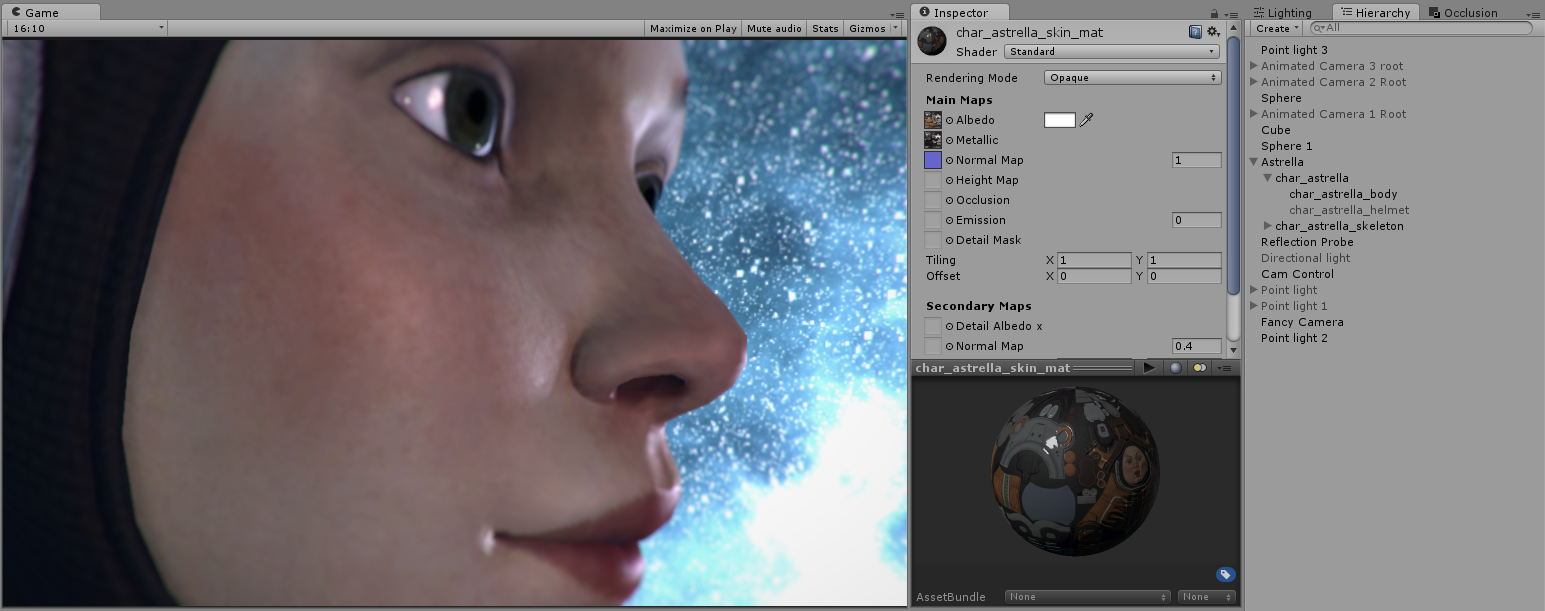Collapse the char_astrella child

1268,178
